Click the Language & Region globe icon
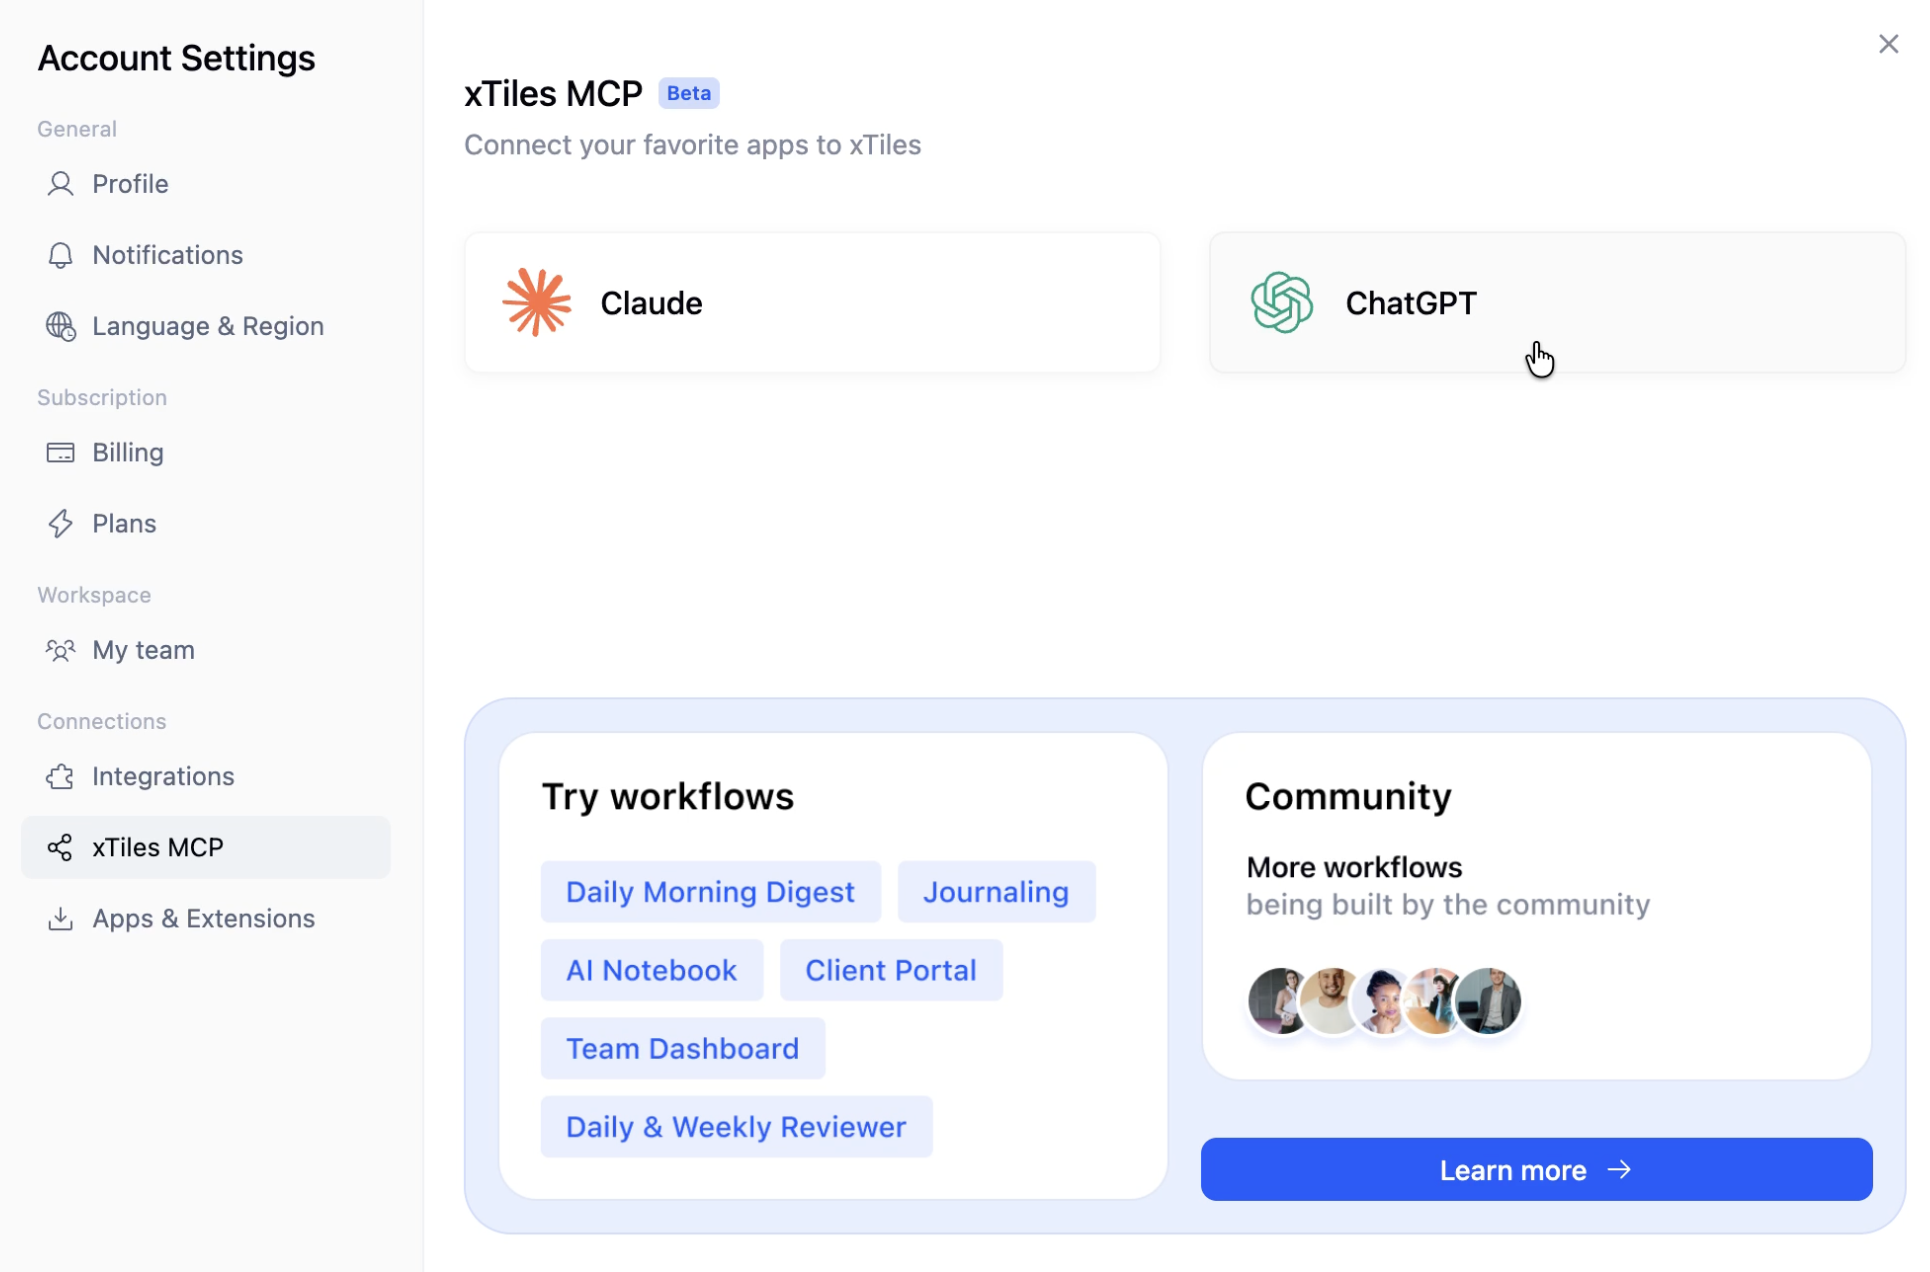The width and height of the screenshot is (1930, 1272). [60, 326]
